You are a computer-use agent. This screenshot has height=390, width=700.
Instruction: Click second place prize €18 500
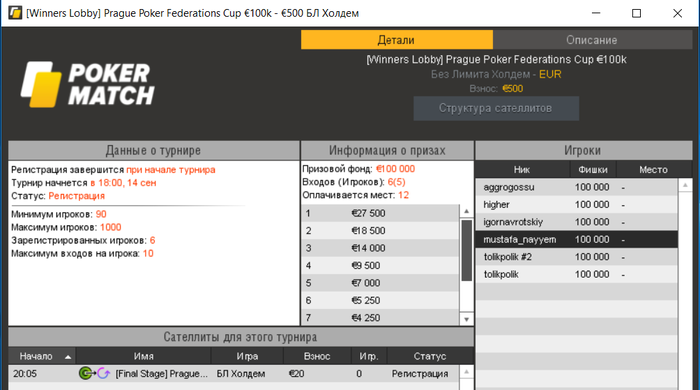click(368, 231)
